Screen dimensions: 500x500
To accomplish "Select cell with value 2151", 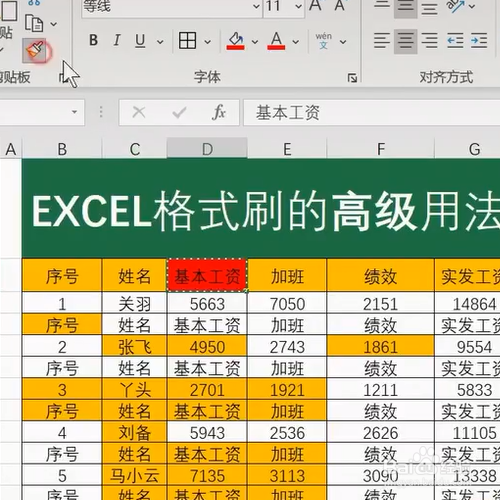I will click(381, 303).
